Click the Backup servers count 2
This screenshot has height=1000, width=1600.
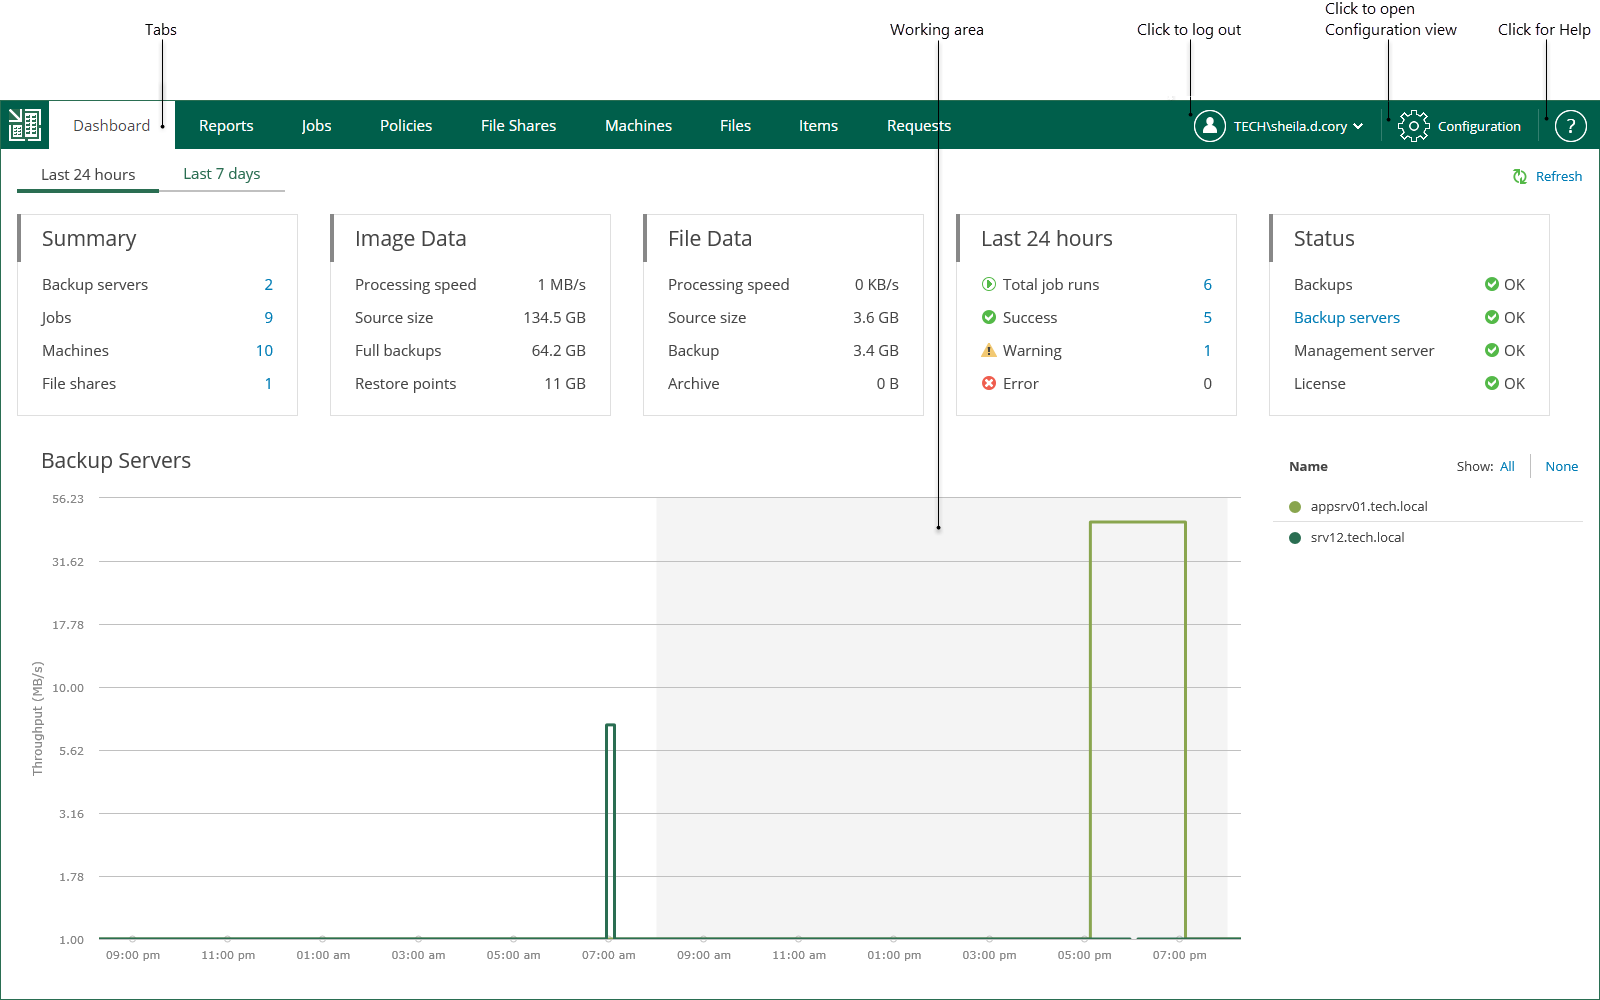point(268,284)
